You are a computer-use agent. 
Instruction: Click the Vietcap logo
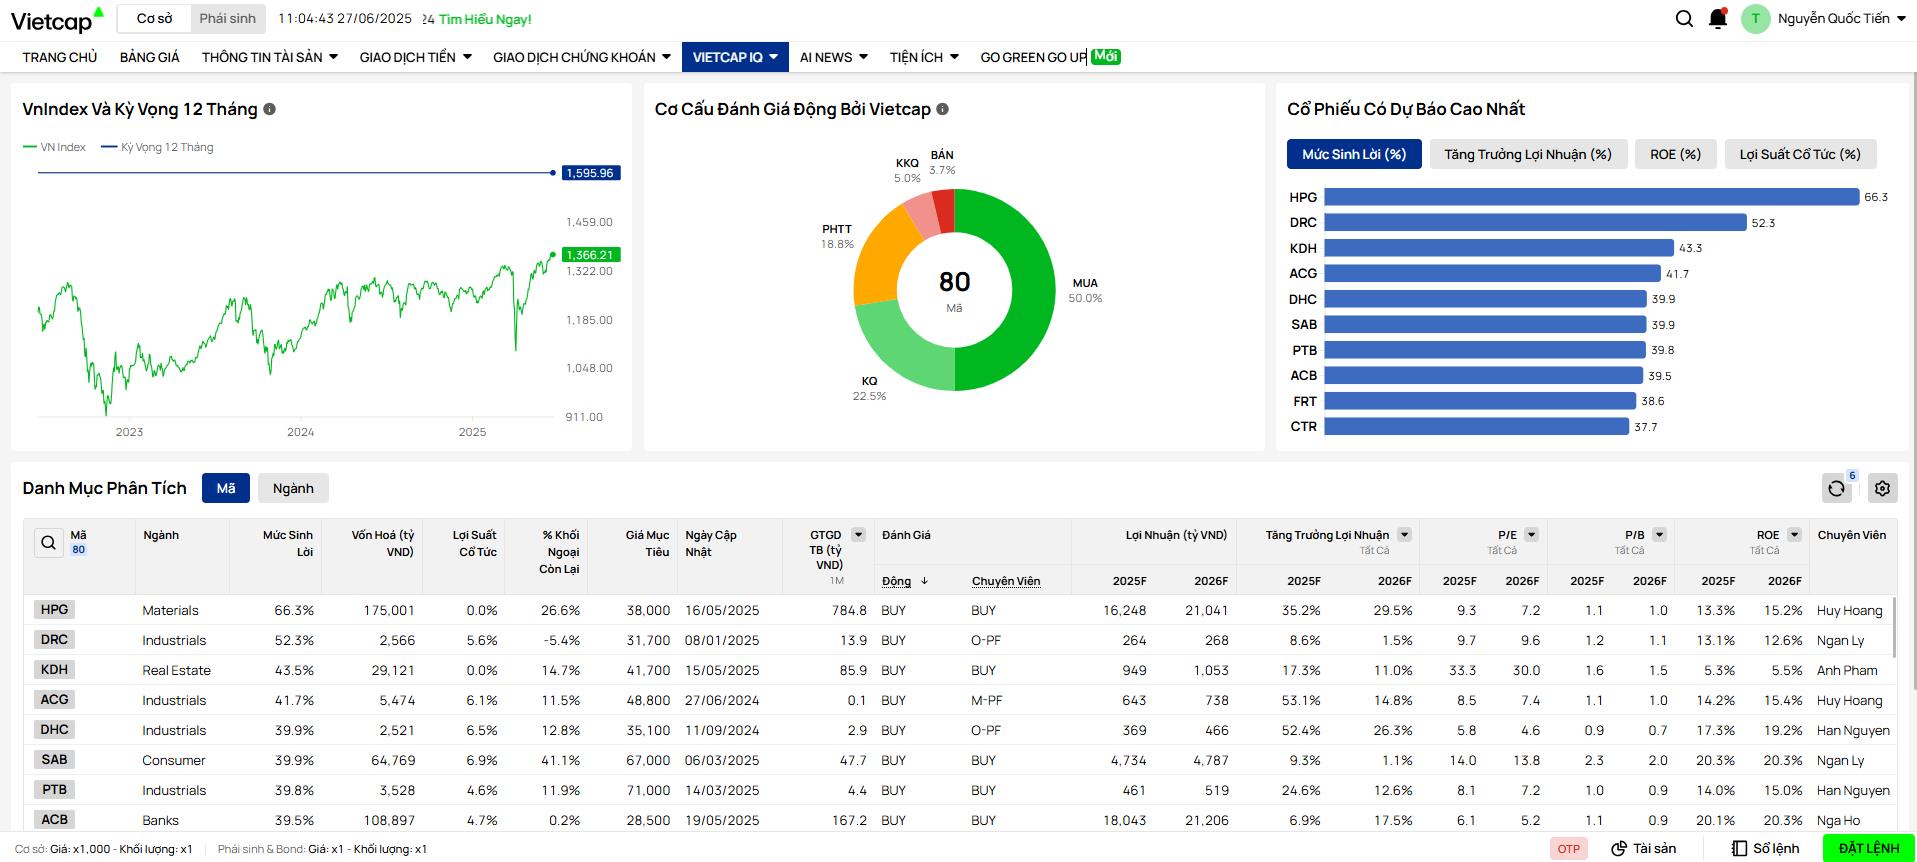tap(57, 19)
